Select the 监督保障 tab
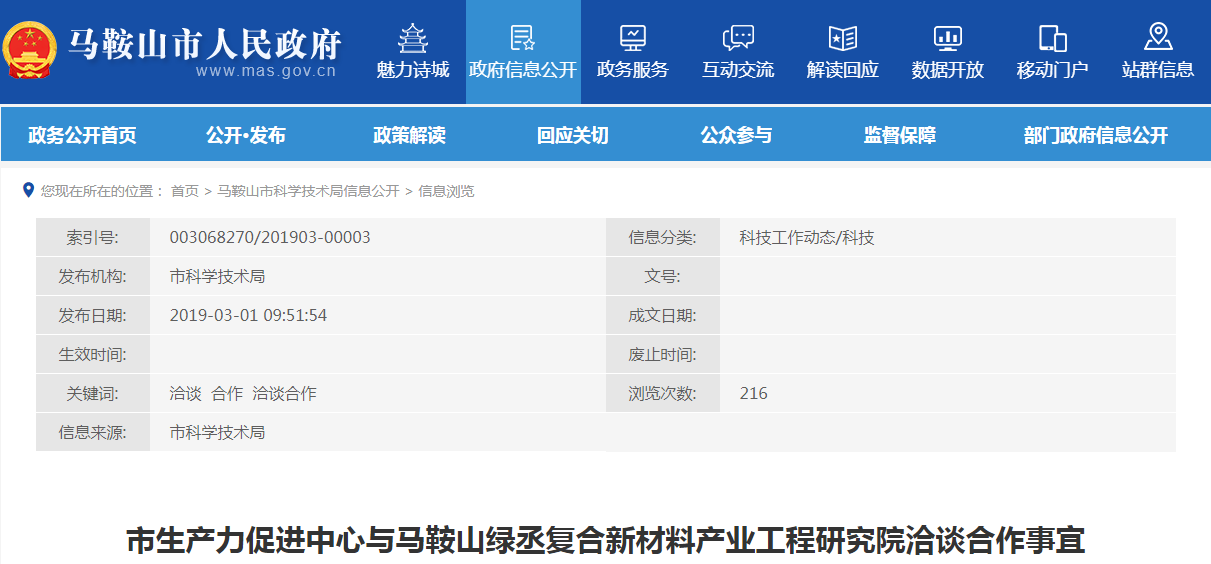The height and width of the screenshot is (564, 1211). (x=900, y=136)
